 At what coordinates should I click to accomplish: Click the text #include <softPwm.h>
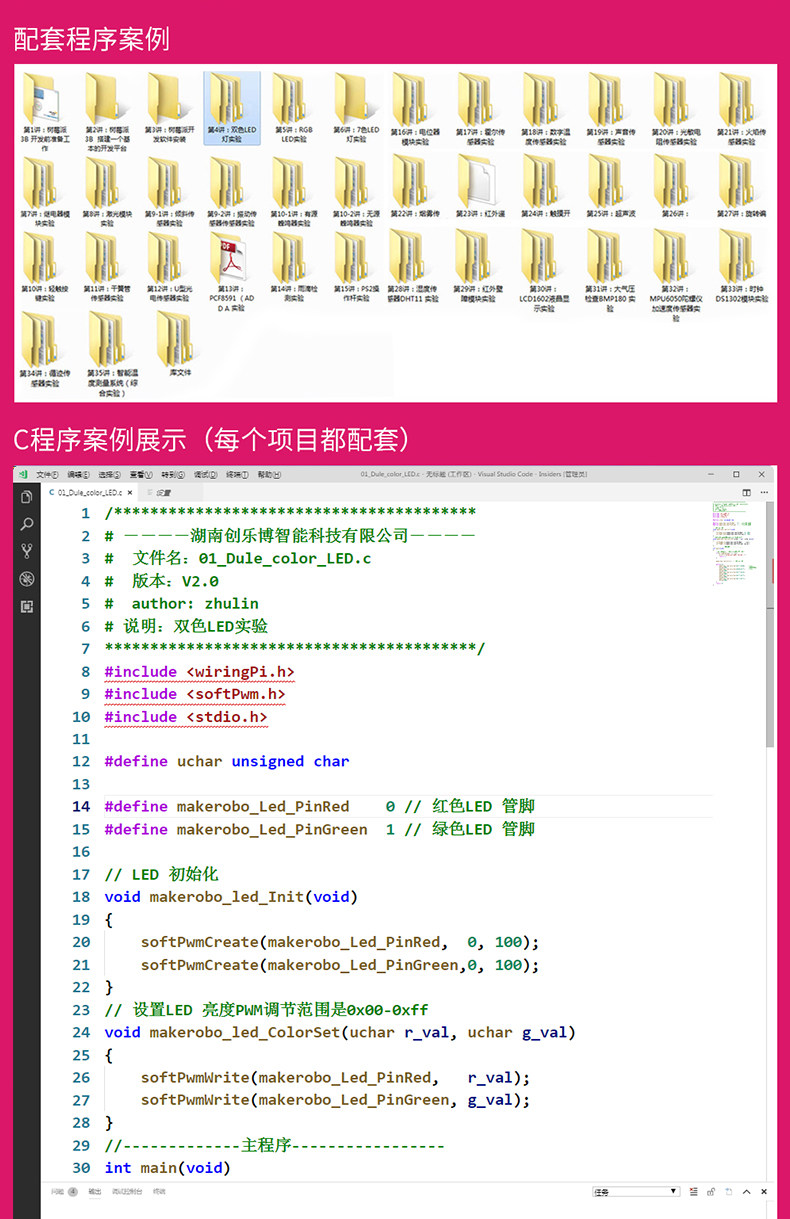195,694
